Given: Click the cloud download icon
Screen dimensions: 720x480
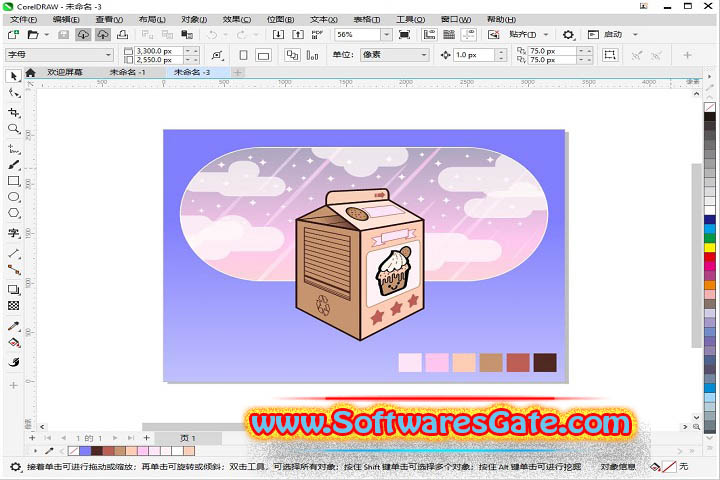Looking at the screenshot, I should click(x=83, y=34).
